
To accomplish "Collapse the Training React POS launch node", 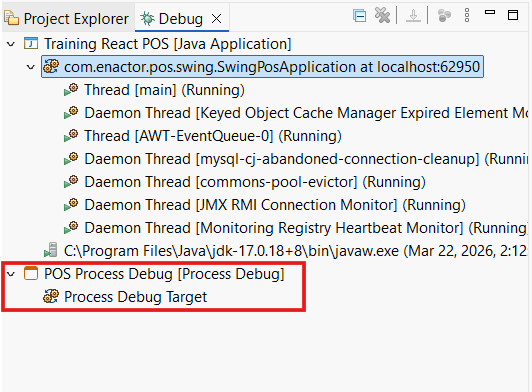I will point(11,44).
